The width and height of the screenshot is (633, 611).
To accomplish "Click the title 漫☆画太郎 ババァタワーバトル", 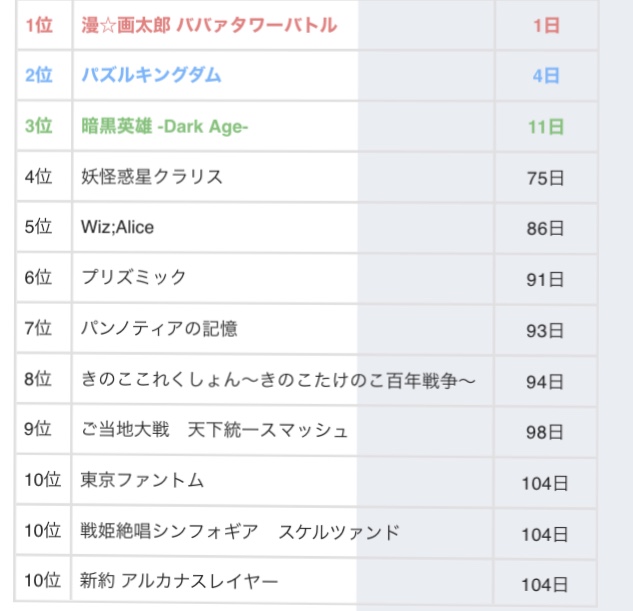I will pos(209,25).
